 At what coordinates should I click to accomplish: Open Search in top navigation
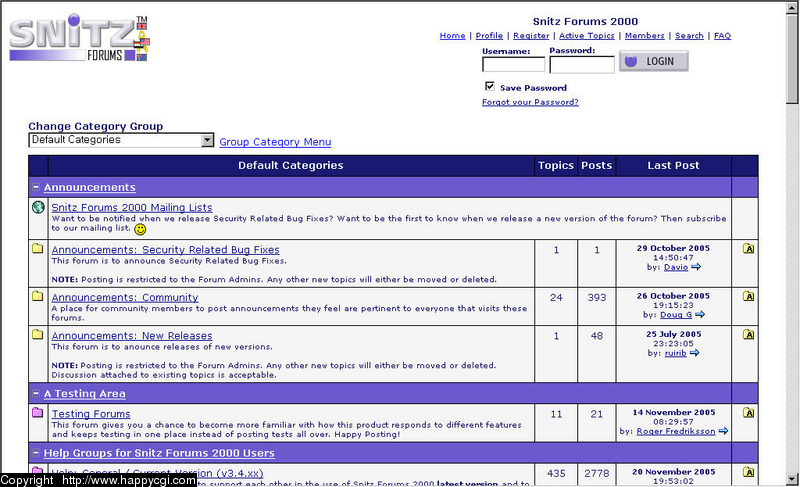pos(689,36)
